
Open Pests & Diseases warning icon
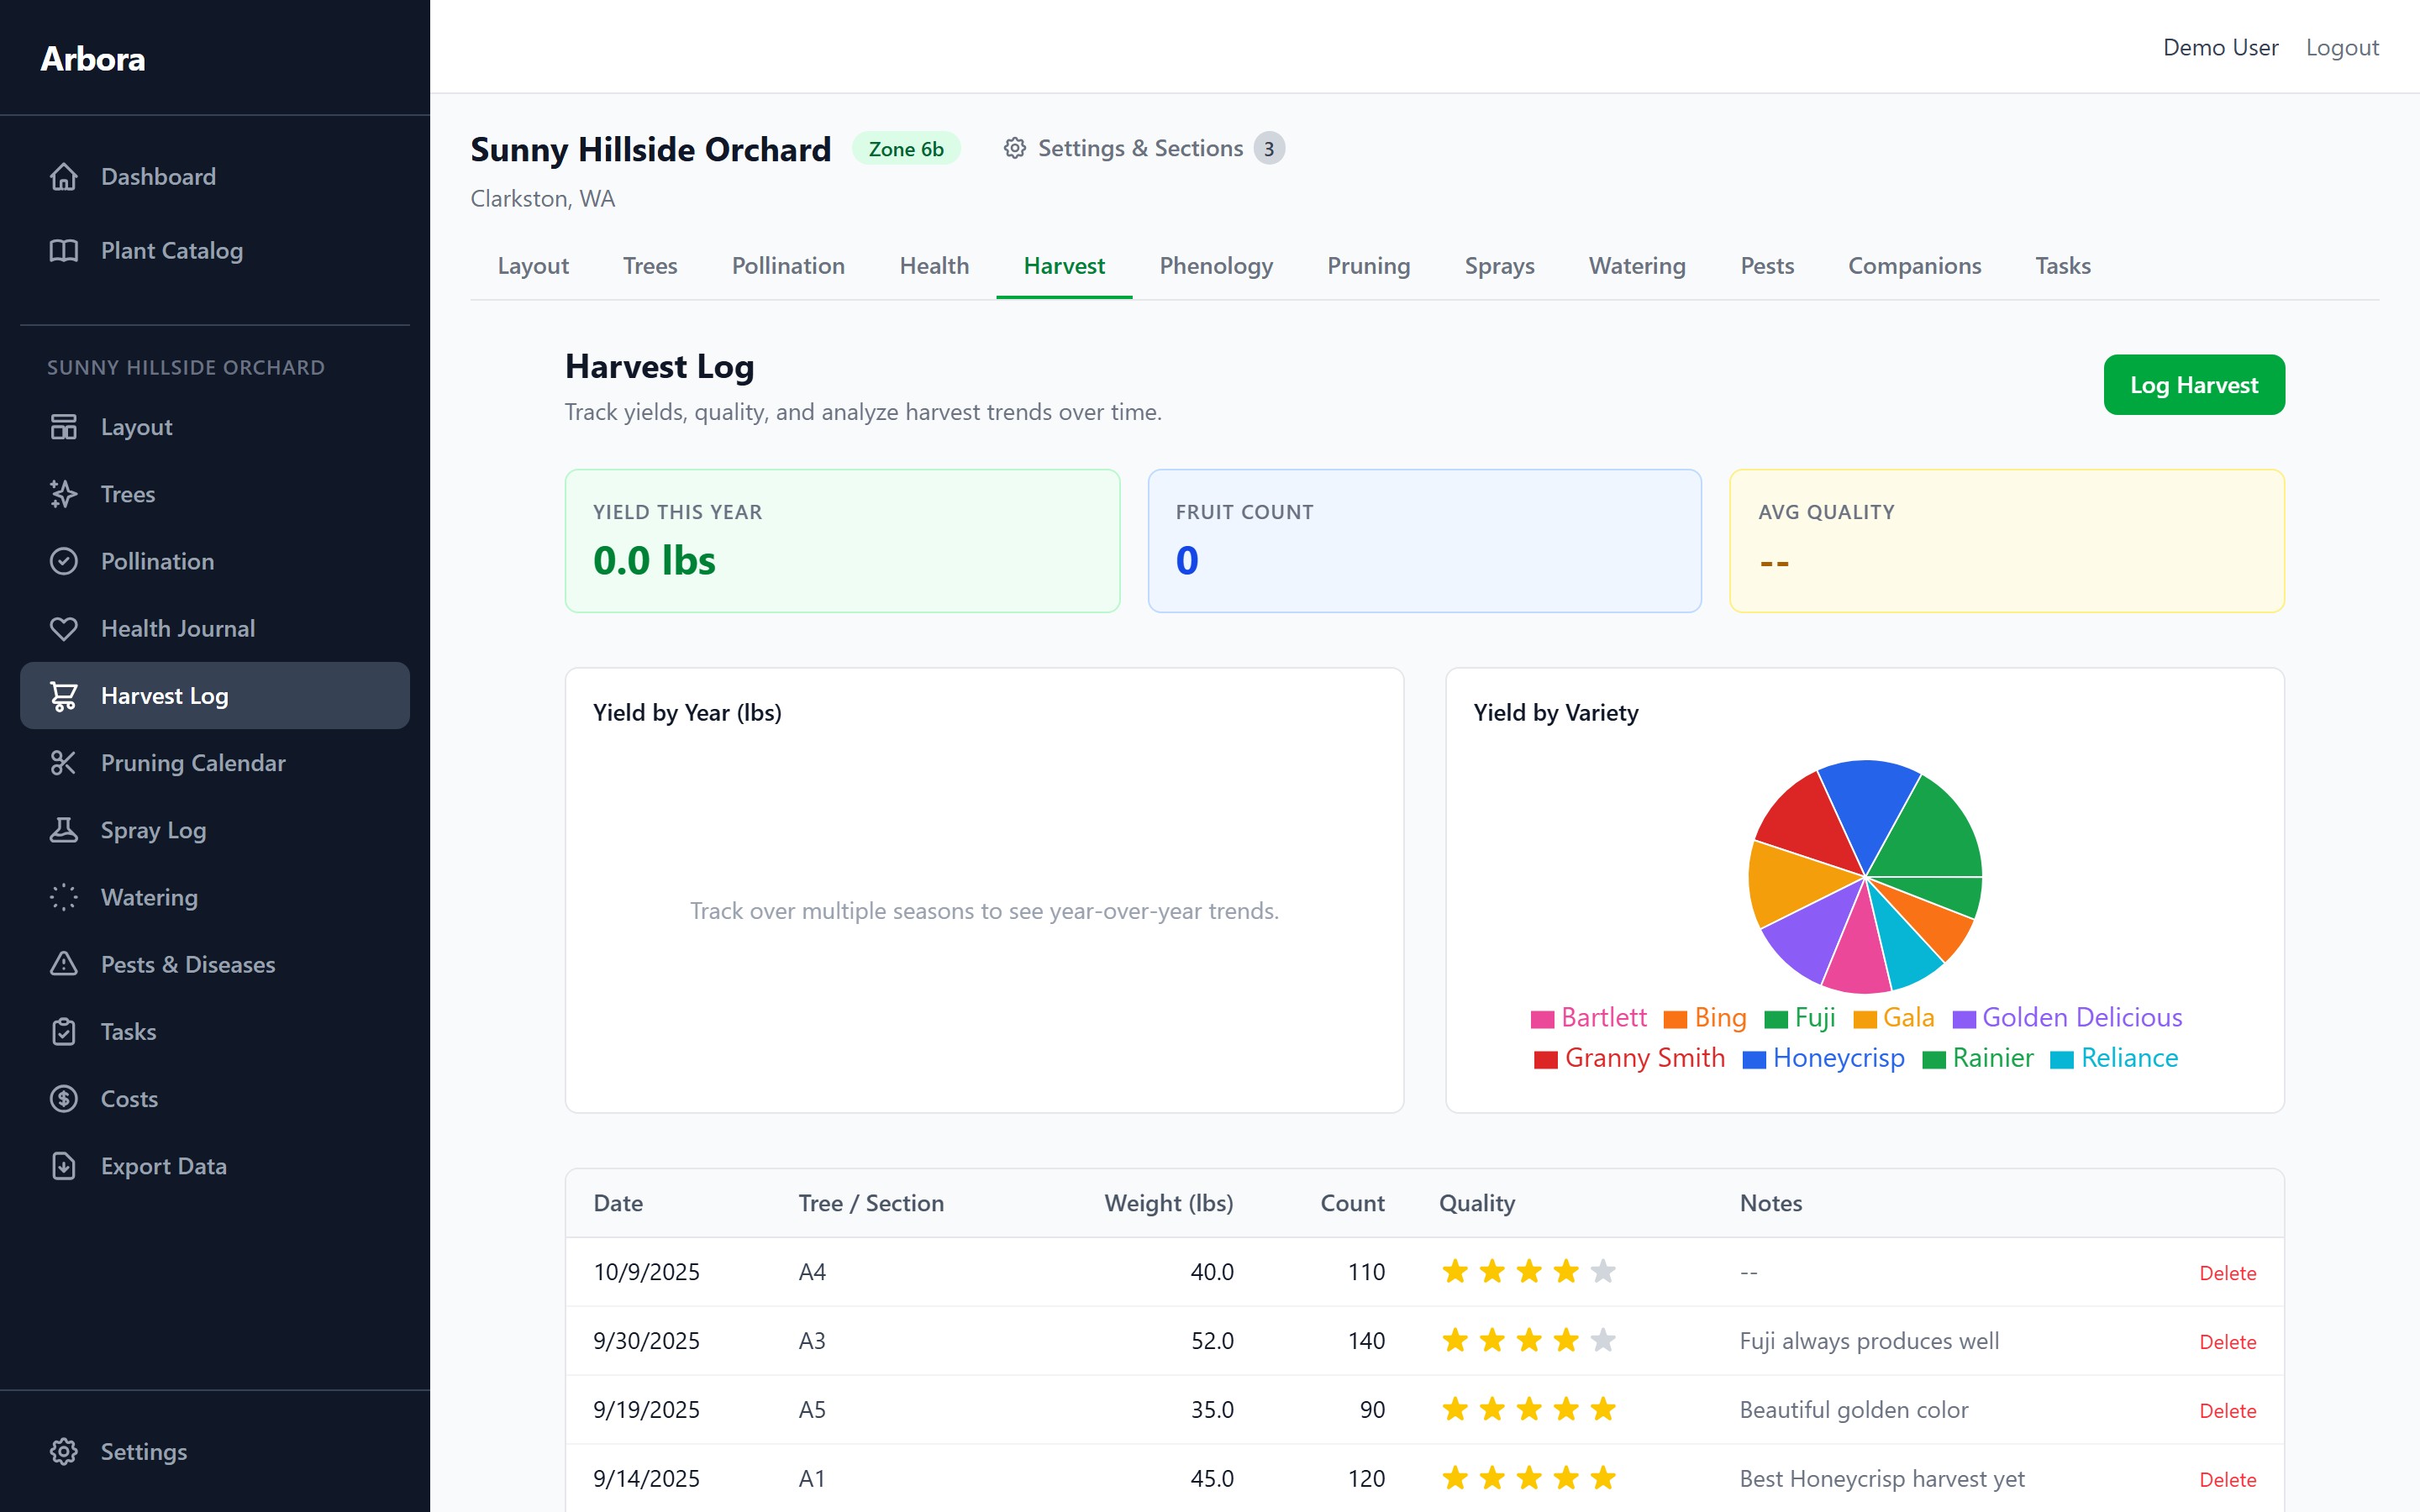click(x=64, y=964)
